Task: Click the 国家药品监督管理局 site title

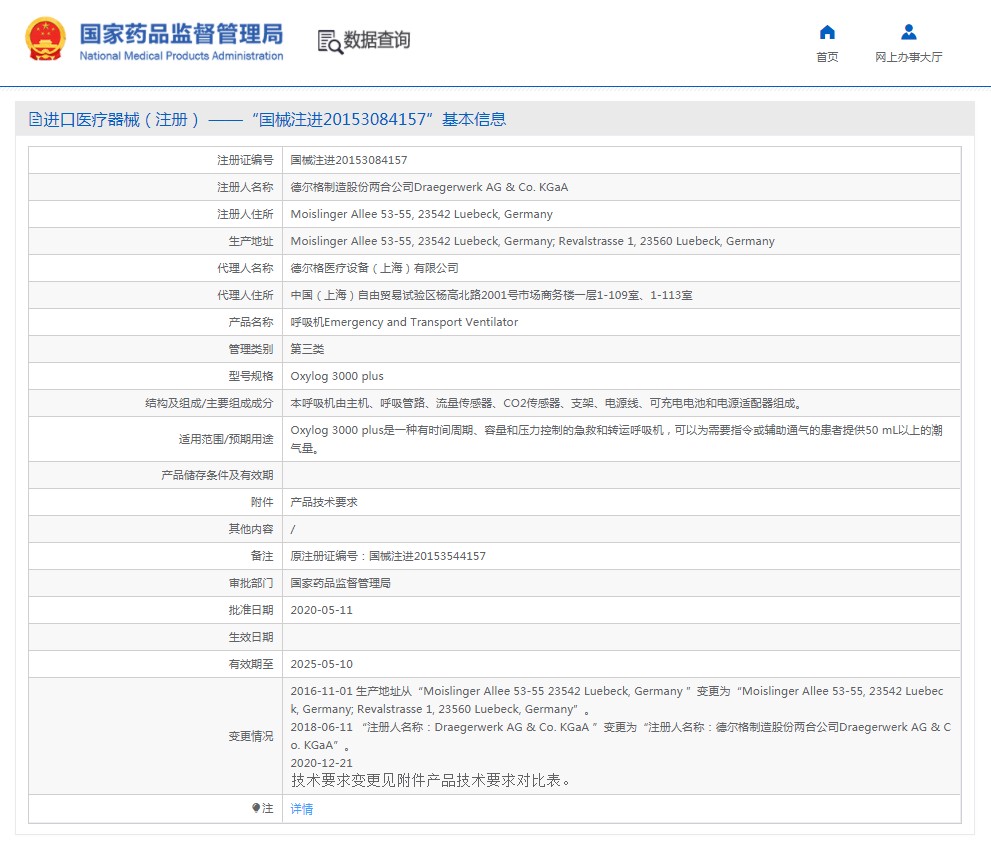Action: (181, 32)
